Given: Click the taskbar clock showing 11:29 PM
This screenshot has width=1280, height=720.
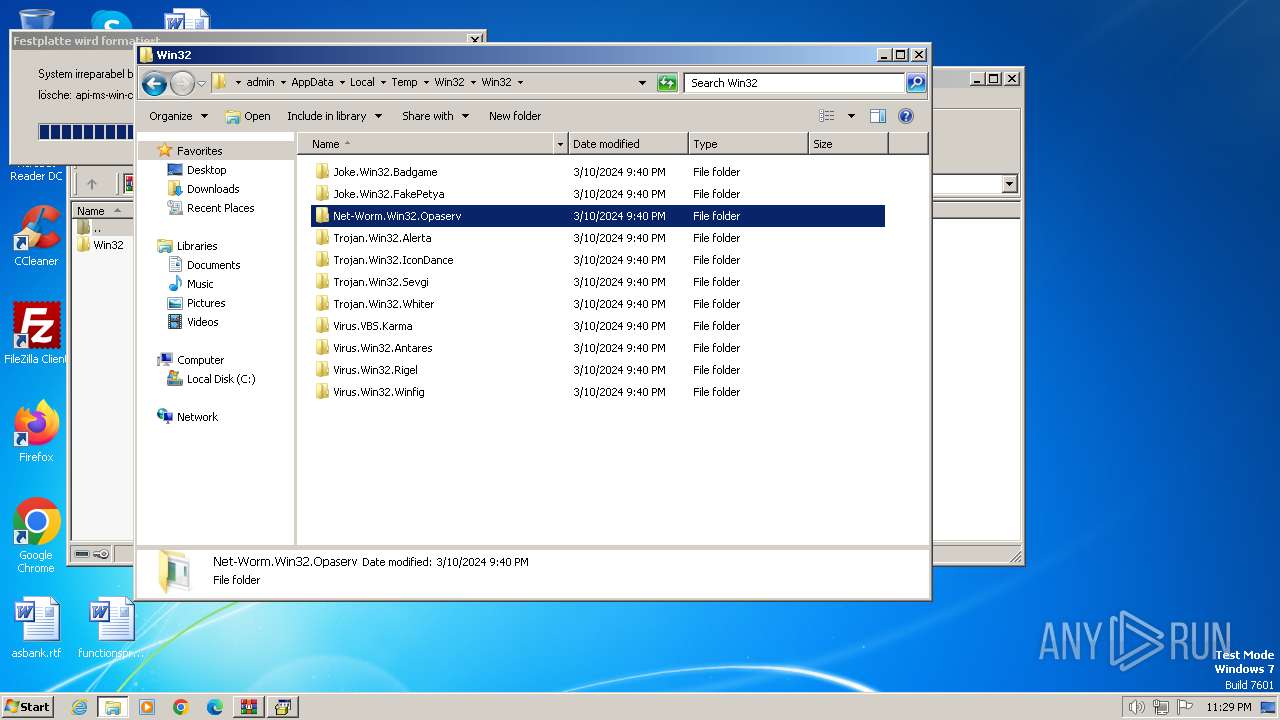Looking at the screenshot, I should pyautogui.click(x=1228, y=707).
